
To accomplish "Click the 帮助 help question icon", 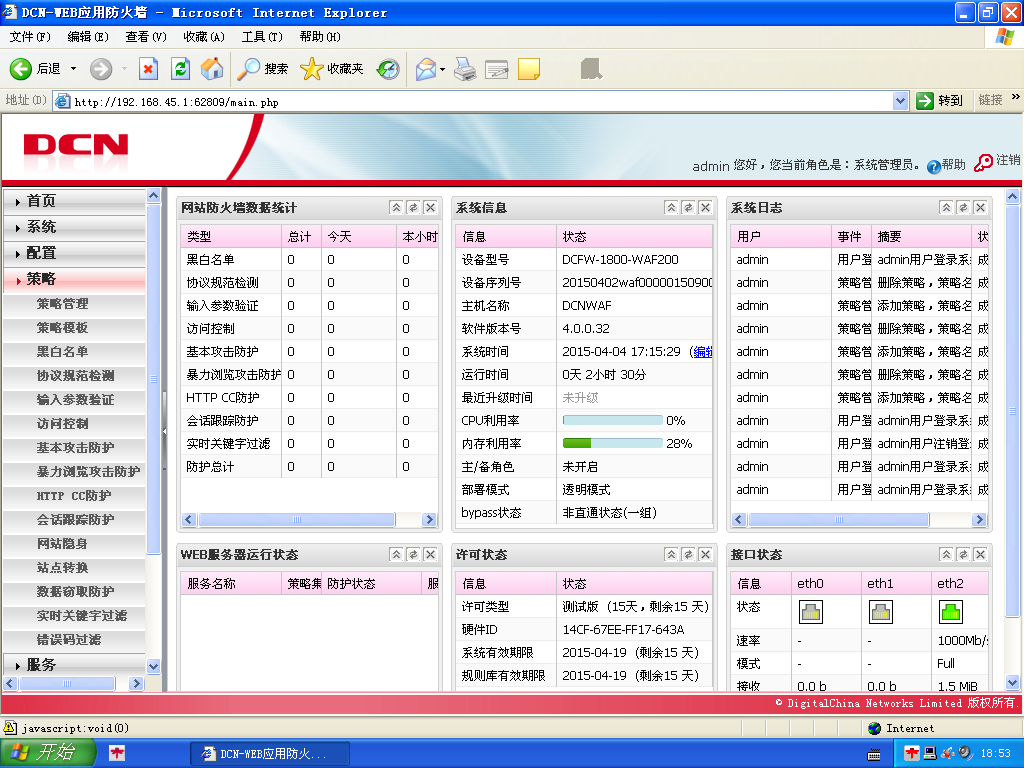I will pos(934,167).
